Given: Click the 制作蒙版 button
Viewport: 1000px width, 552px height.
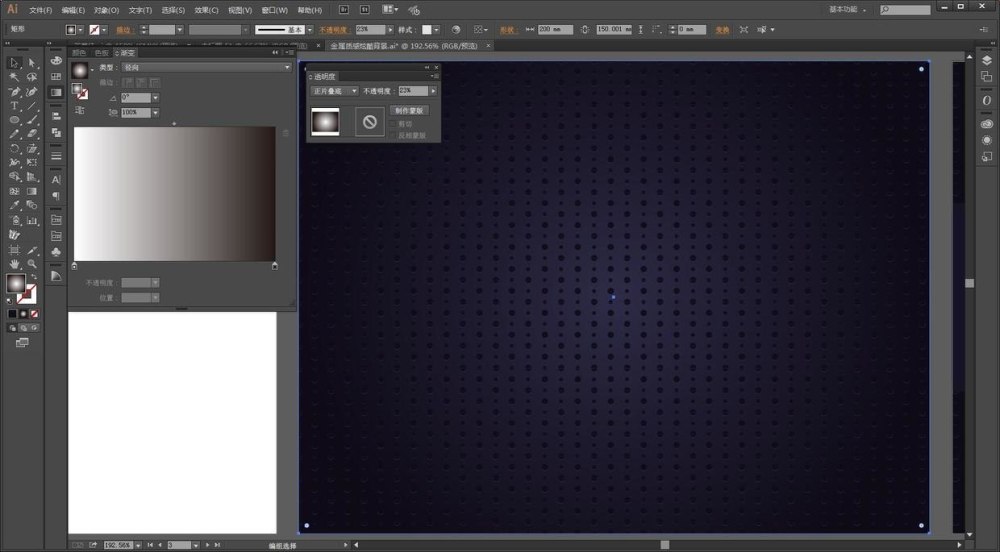Looking at the screenshot, I should tap(410, 111).
